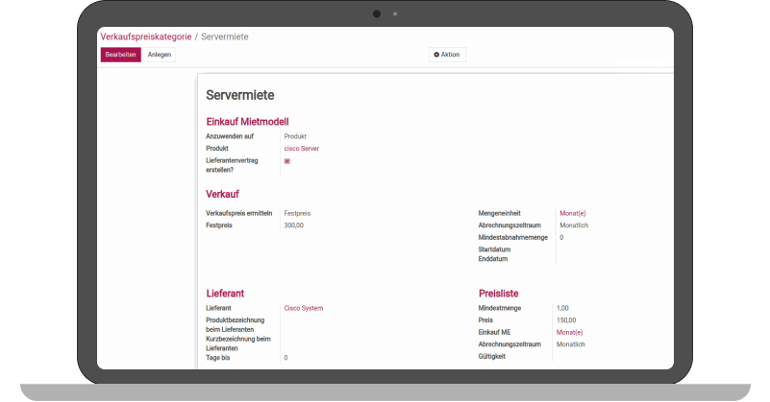The image size is (770, 402).
Task: Click the Monat(e) link under Mengeneinheit
Action: click(572, 213)
